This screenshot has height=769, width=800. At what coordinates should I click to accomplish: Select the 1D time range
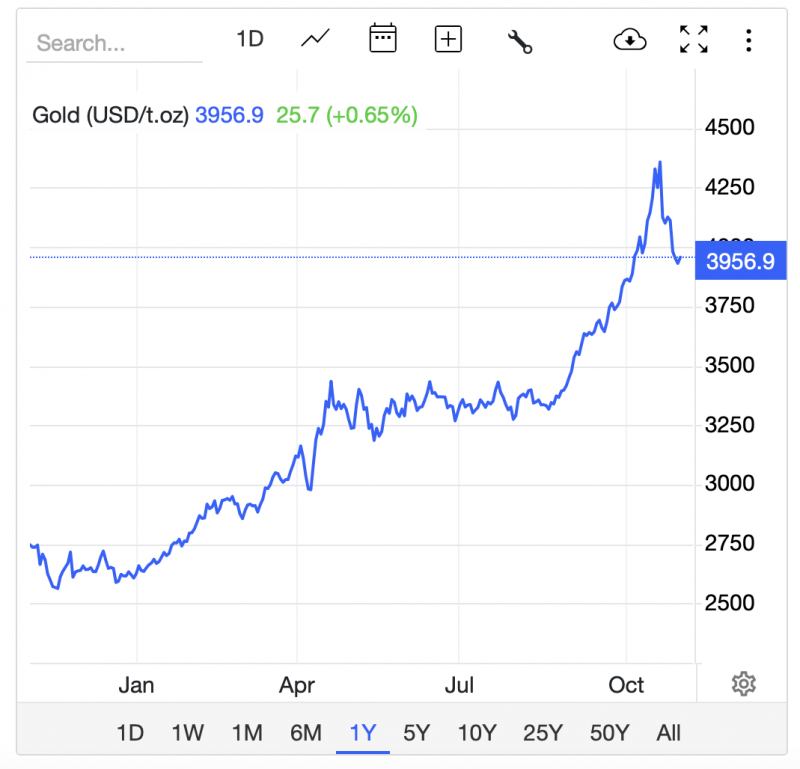130,733
